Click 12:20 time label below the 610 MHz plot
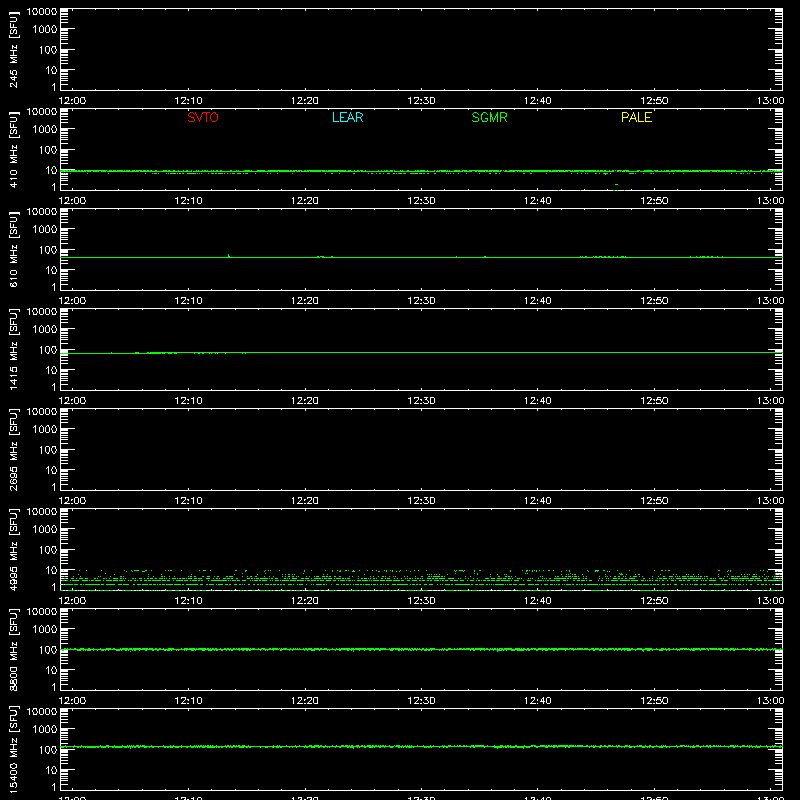This screenshot has height=800, width=800. [x=305, y=301]
